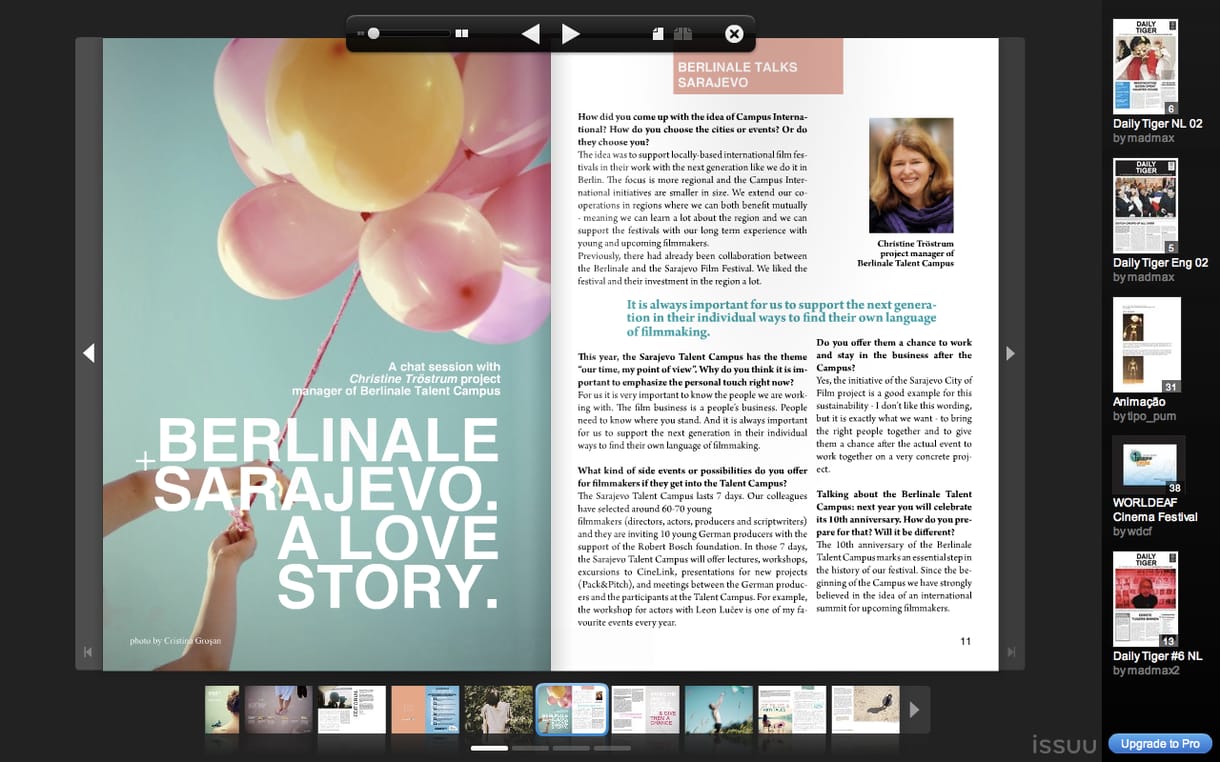Screen dimensions: 1220x762
Task: Select the third thumbnail strip page indicator
Action: tap(572, 748)
